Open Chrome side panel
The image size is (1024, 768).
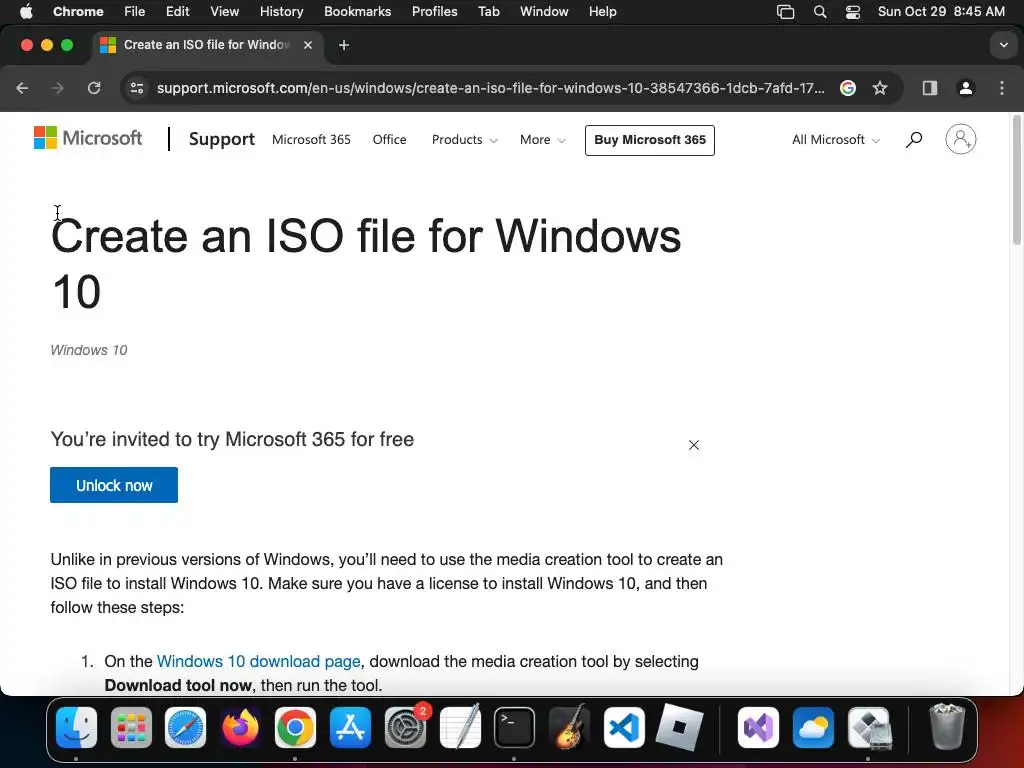930,88
